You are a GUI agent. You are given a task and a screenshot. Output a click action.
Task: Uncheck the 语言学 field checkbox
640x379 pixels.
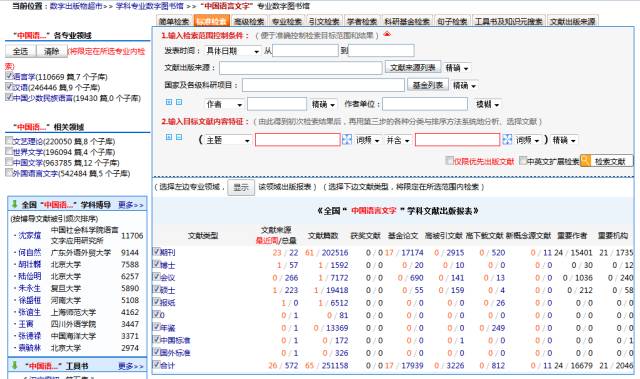[9, 76]
